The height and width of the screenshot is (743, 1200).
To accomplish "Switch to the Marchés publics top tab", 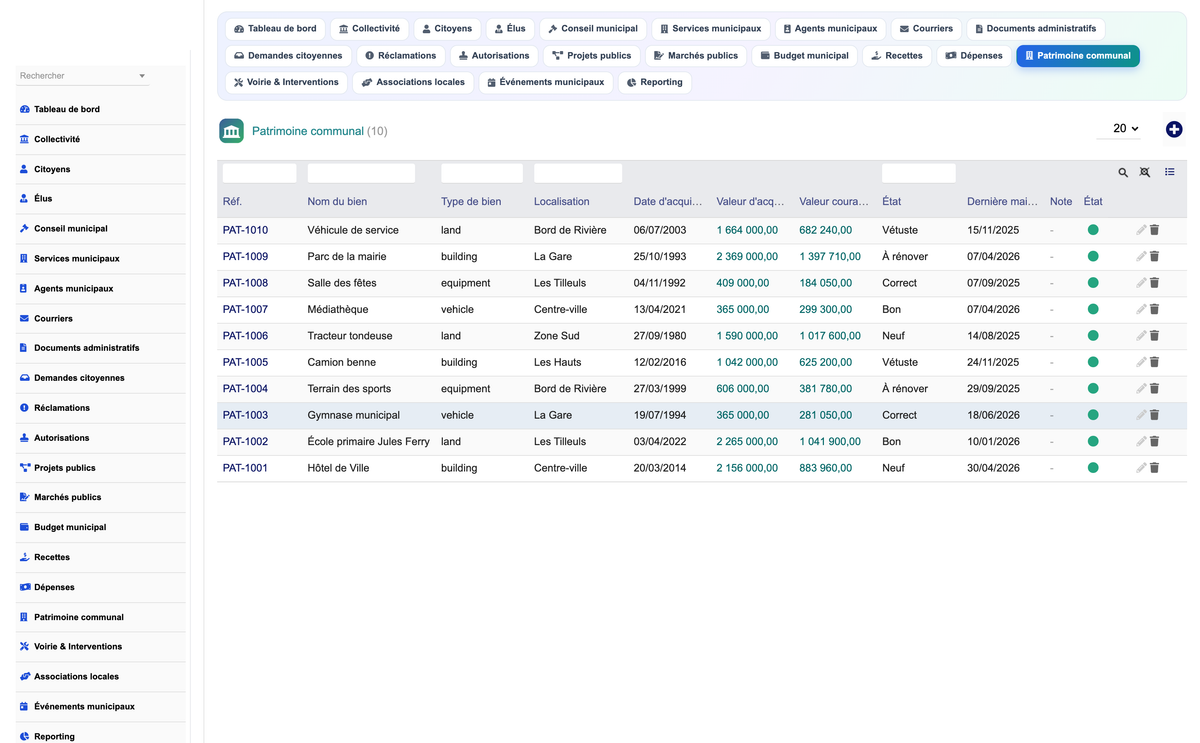I will (696, 56).
